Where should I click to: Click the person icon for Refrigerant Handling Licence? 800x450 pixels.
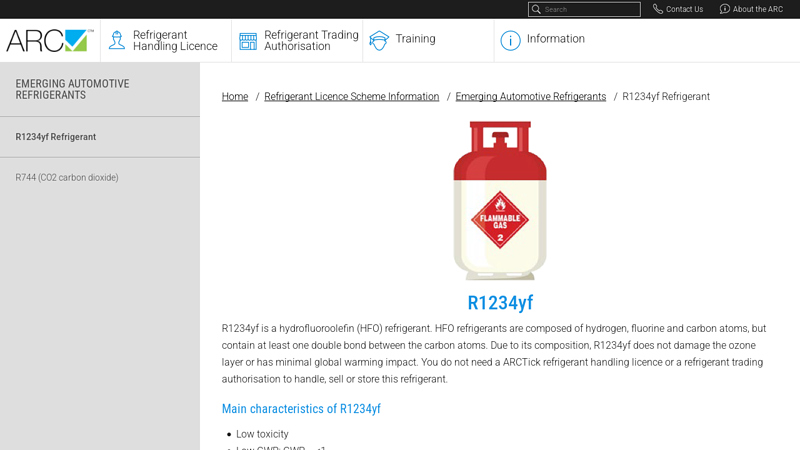coord(117,41)
